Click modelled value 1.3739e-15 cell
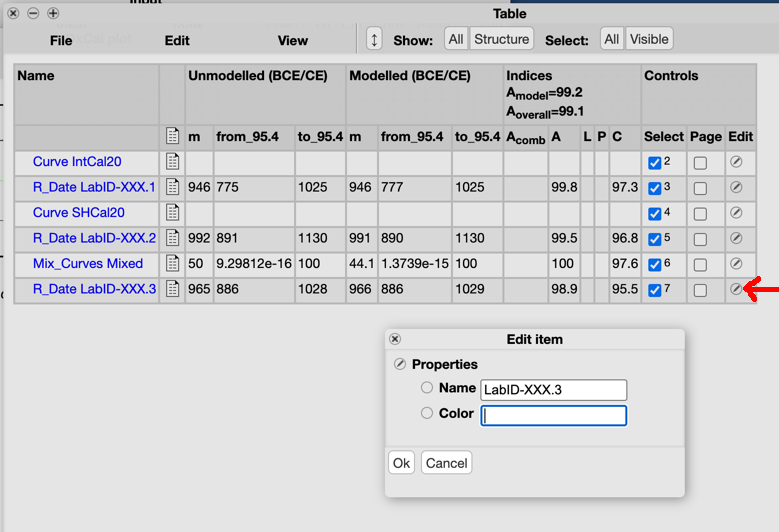The width and height of the screenshot is (779, 532). (415, 264)
